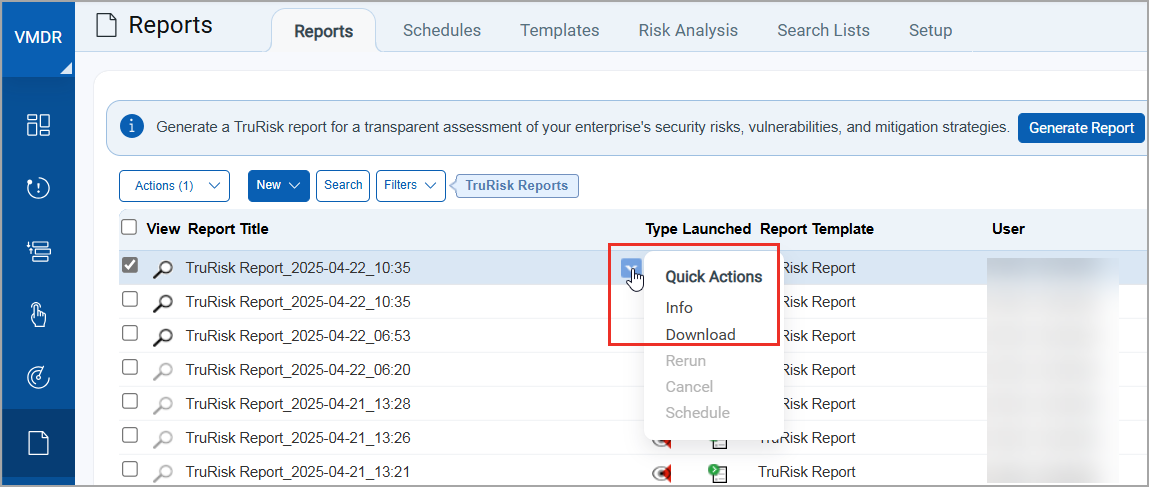Click the View column header
The width and height of the screenshot is (1149, 487).
pyautogui.click(x=163, y=229)
